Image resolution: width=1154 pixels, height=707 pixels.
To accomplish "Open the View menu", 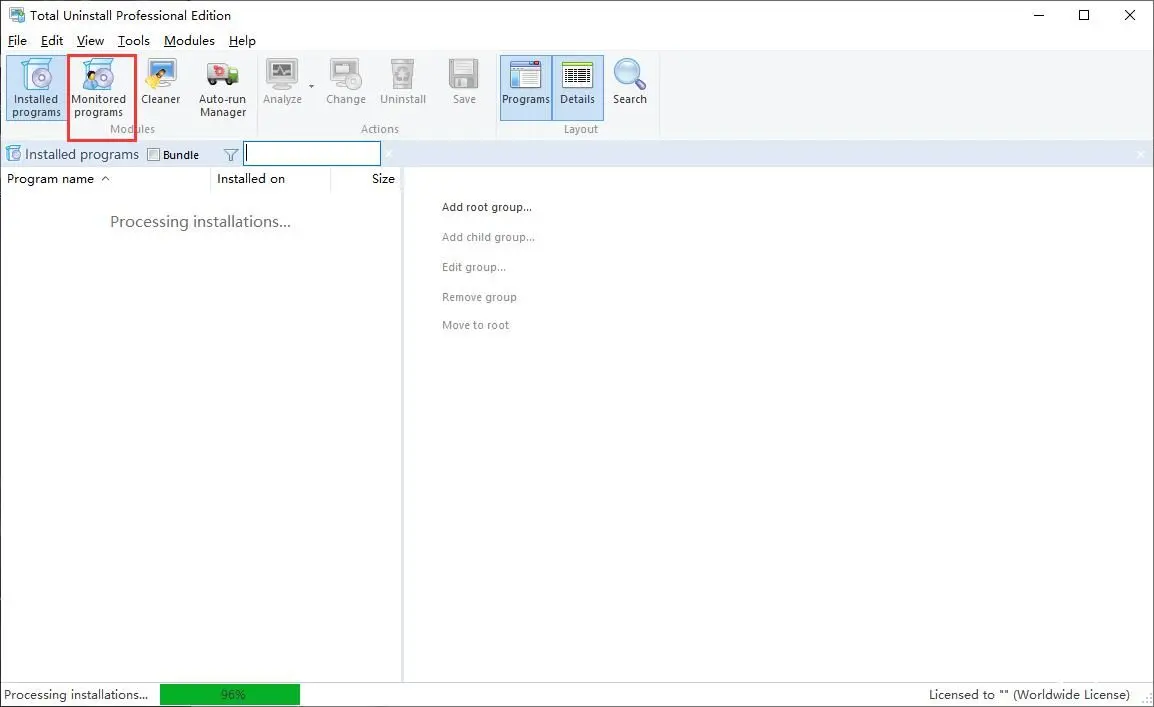I will coord(91,40).
